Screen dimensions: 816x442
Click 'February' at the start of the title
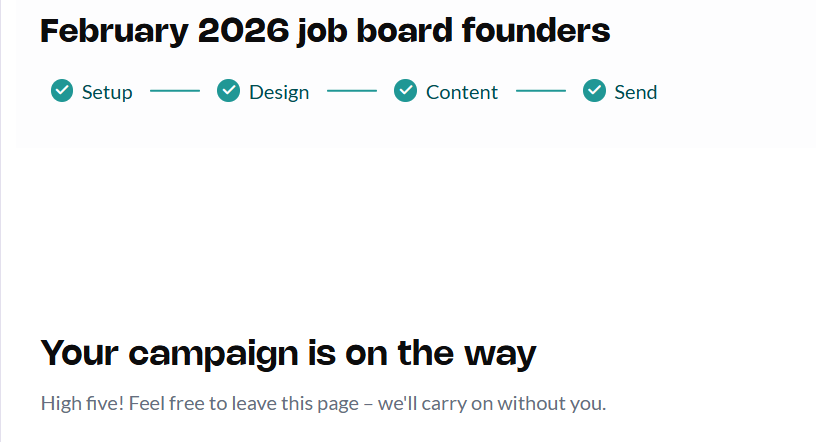pos(114,31)
